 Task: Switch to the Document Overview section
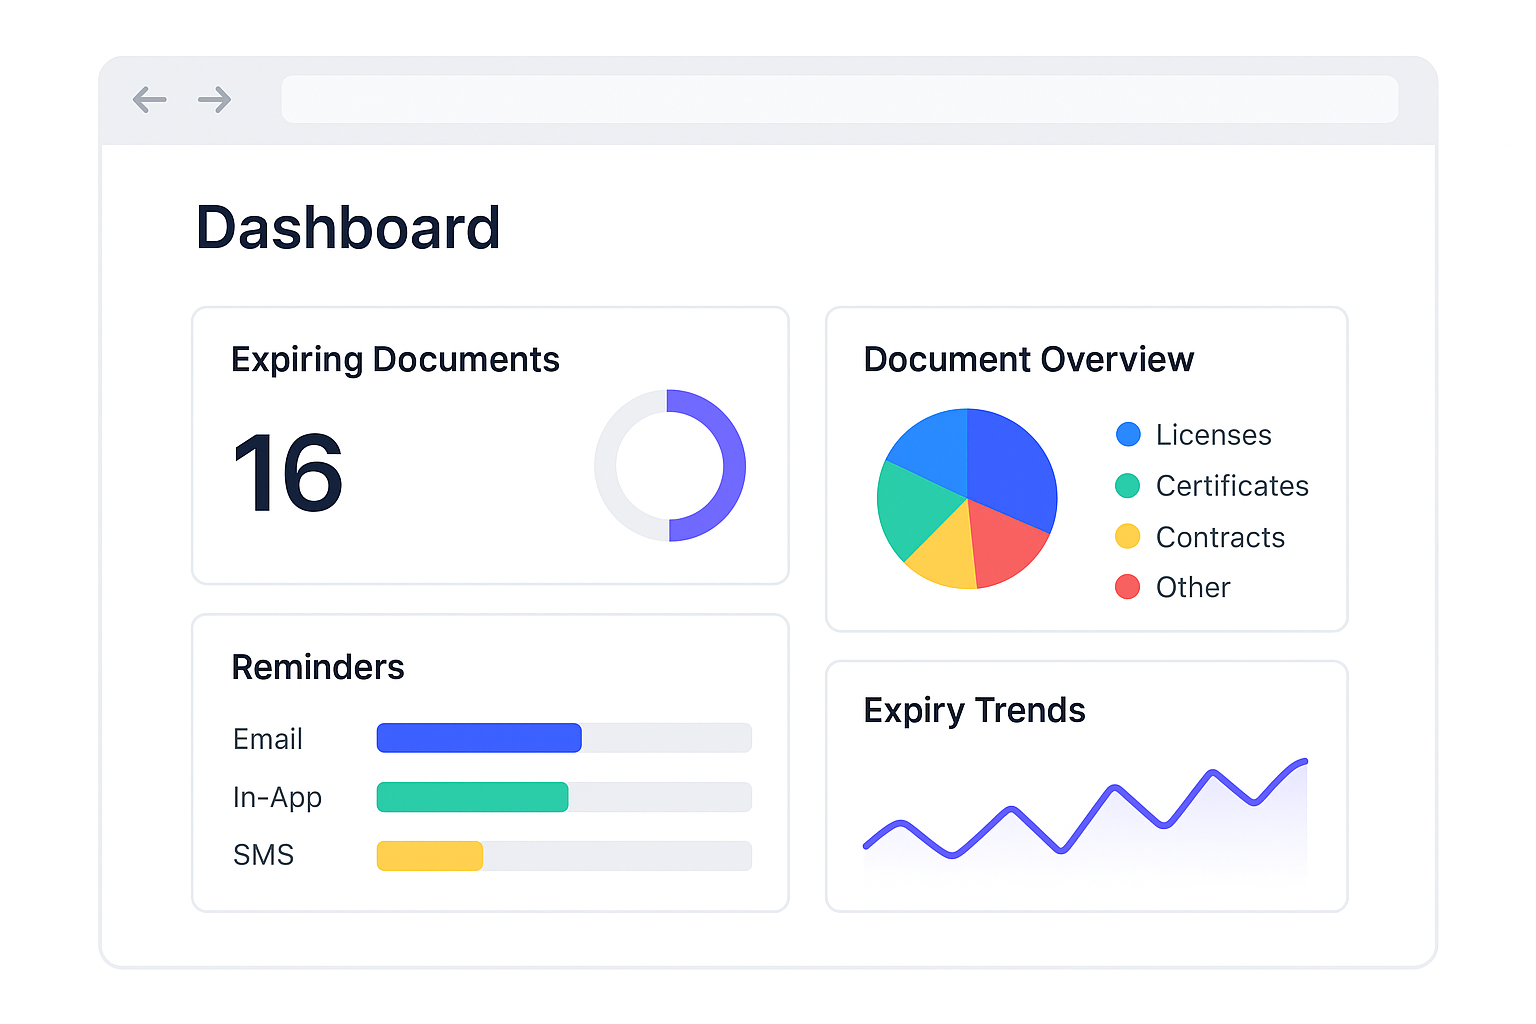pos(1029,359)
